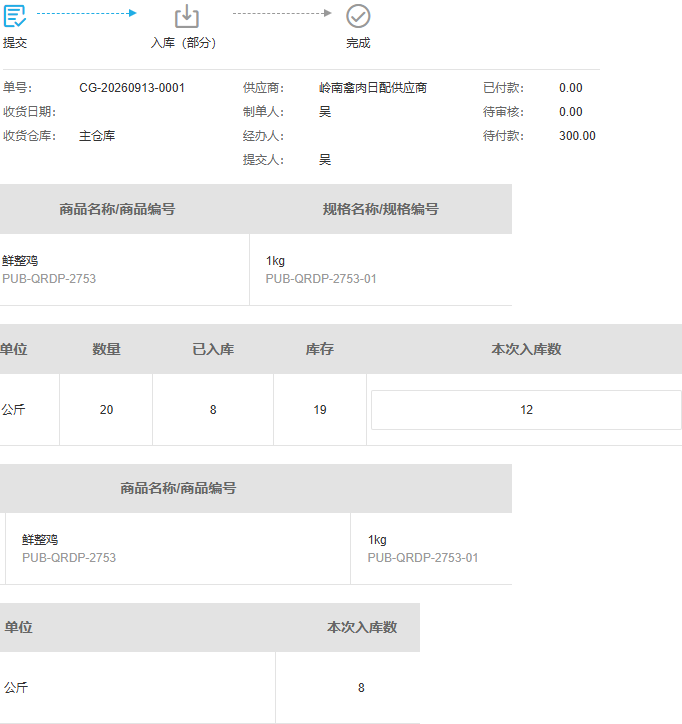The height and width of the screenshot is (724, 682).
Task: Click PUB-QRDP-2753 code in second table
Action: point(69,558)
